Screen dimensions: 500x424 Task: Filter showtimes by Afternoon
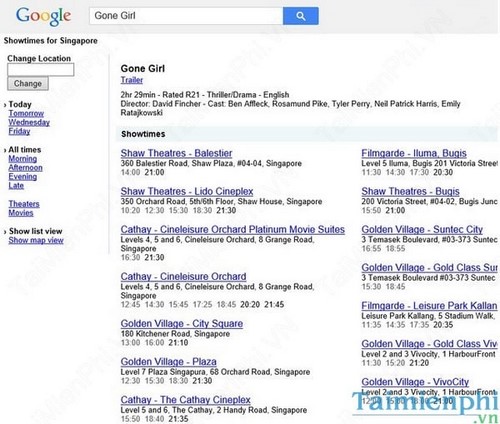tap(25, 168)
